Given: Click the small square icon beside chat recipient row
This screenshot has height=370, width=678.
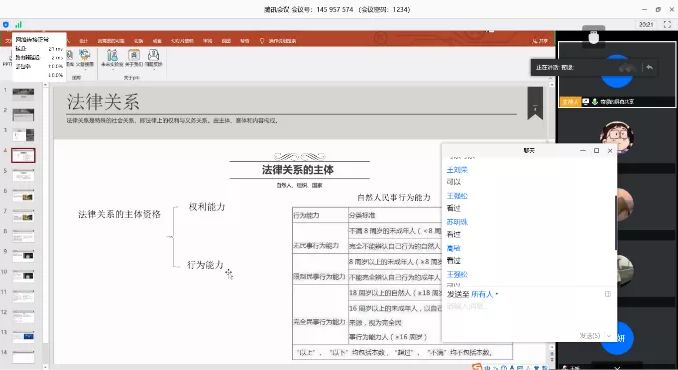Looking at the screenshot, I should tap(608, 294).
